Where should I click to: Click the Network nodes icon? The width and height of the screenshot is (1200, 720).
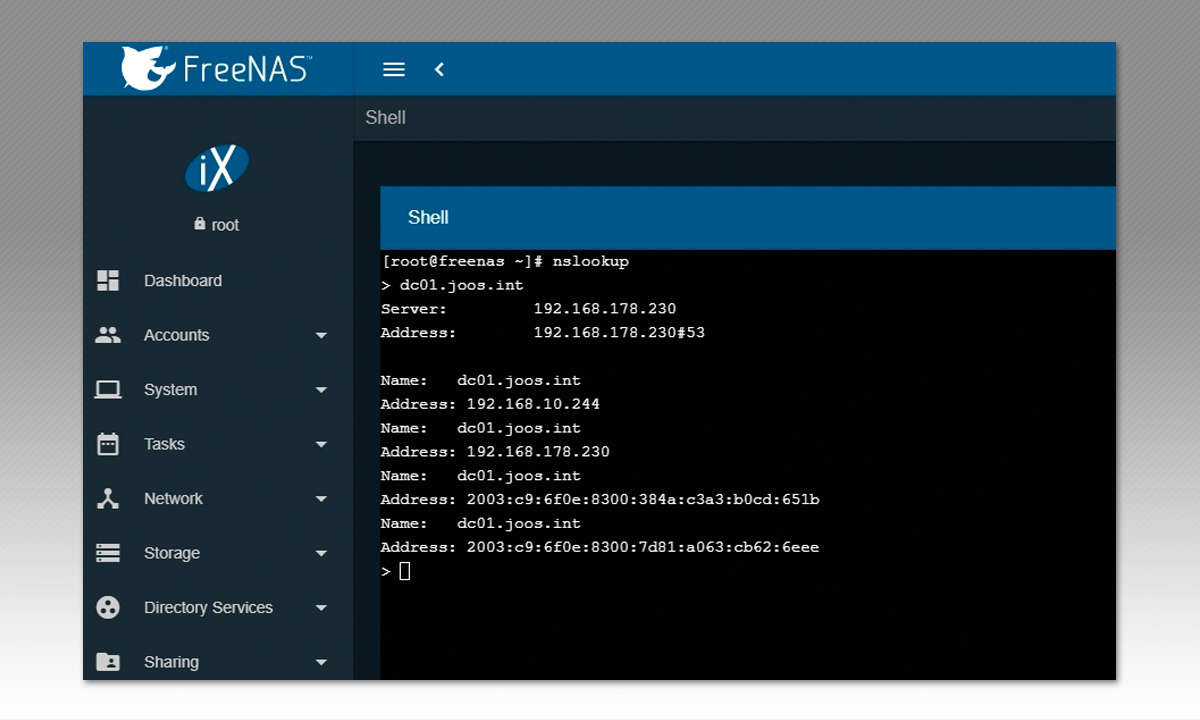point(108,498)
